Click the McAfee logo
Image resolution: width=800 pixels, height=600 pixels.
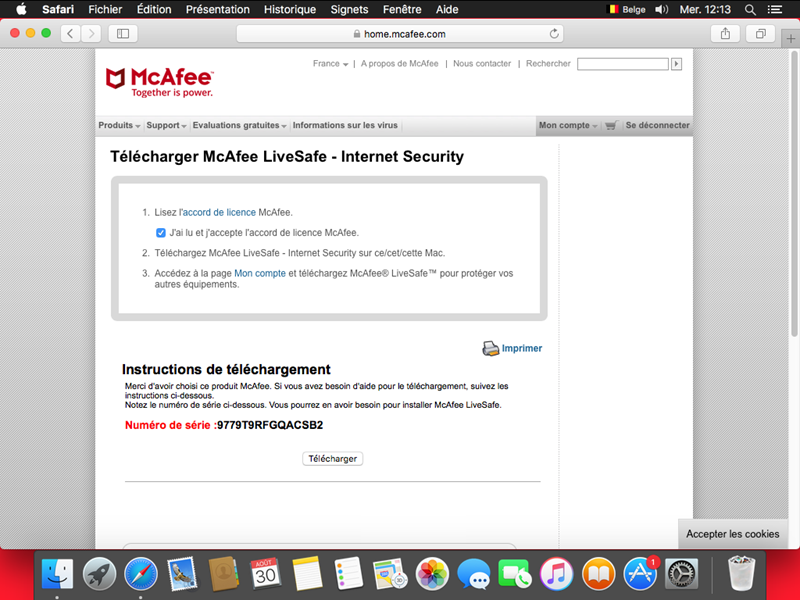coord(159,82)
